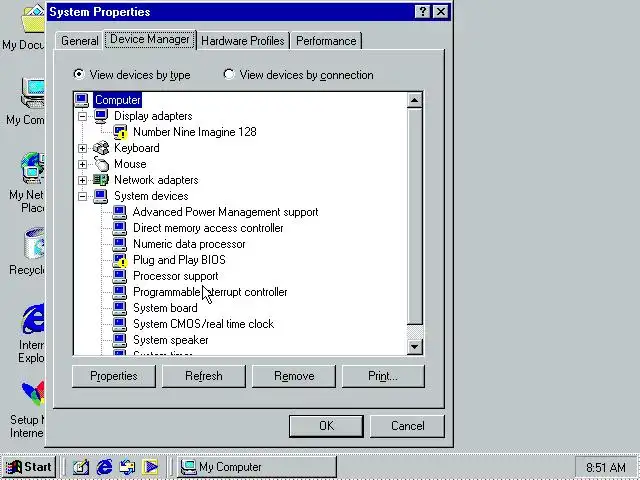Click the Refresh button

[204, 376]
